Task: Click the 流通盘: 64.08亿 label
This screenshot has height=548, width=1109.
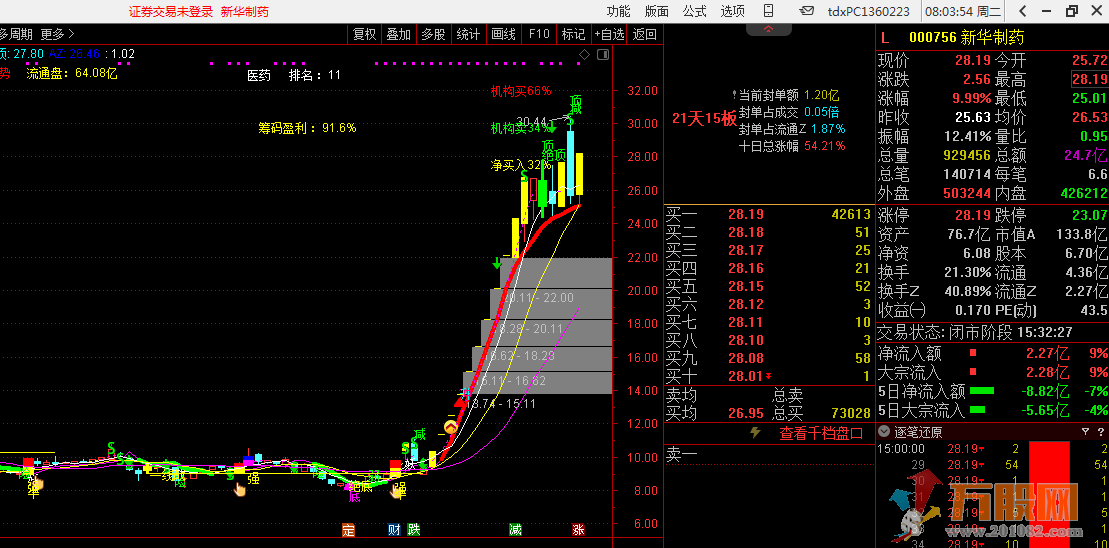Action: [x=71, y=73]
